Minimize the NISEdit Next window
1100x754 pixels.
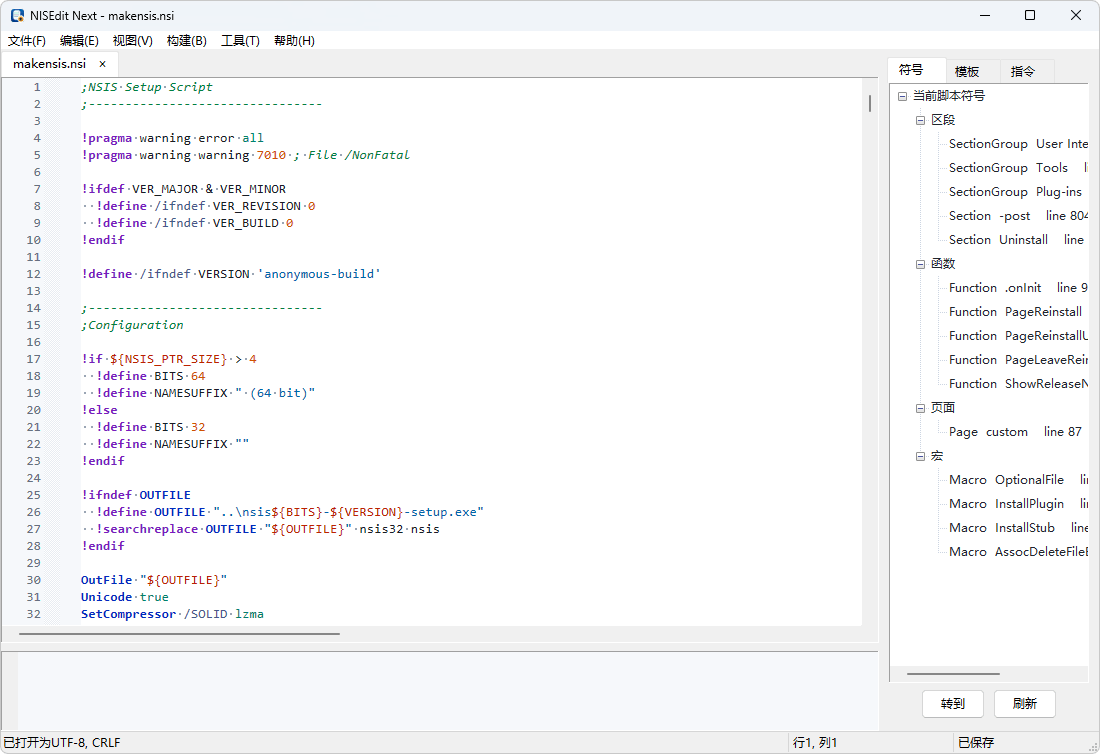click(x=986, y=15)
